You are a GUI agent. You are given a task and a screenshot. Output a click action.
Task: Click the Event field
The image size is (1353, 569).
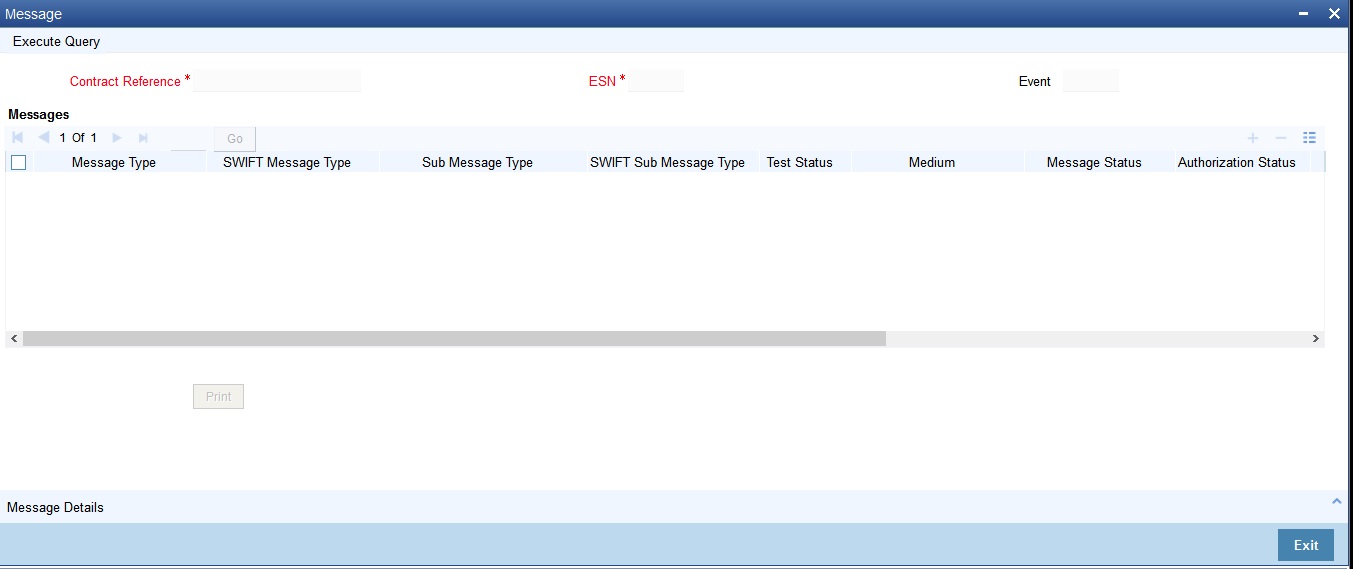(1091, 81)
